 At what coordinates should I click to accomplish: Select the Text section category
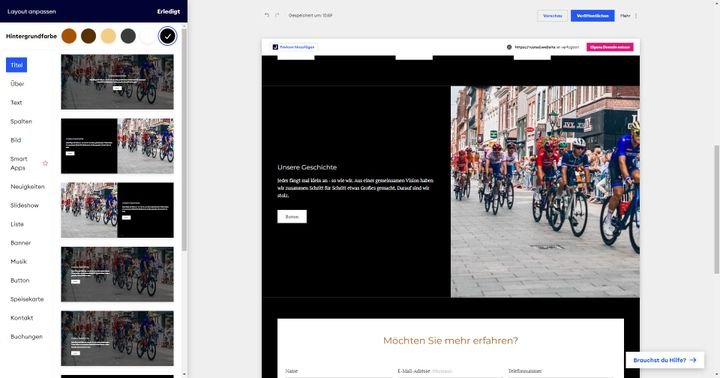[17, 102]
